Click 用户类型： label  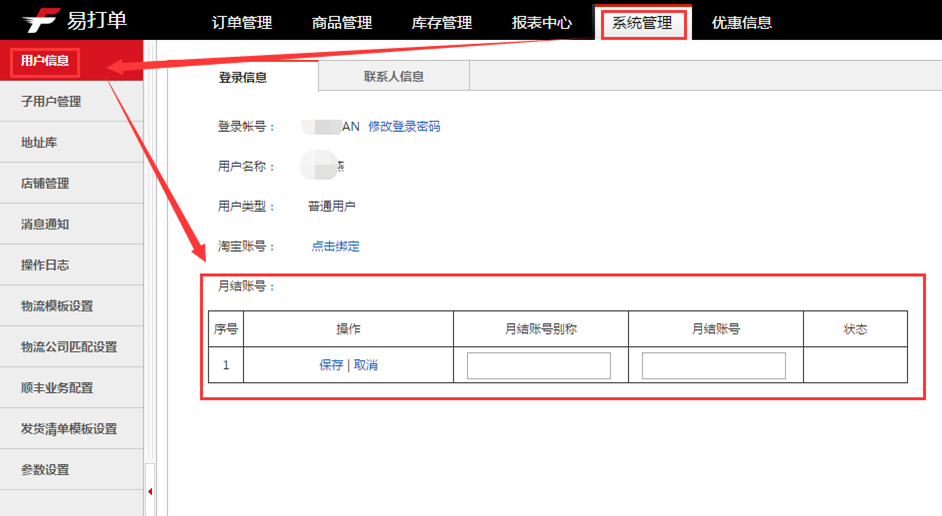tap(246, 206)
